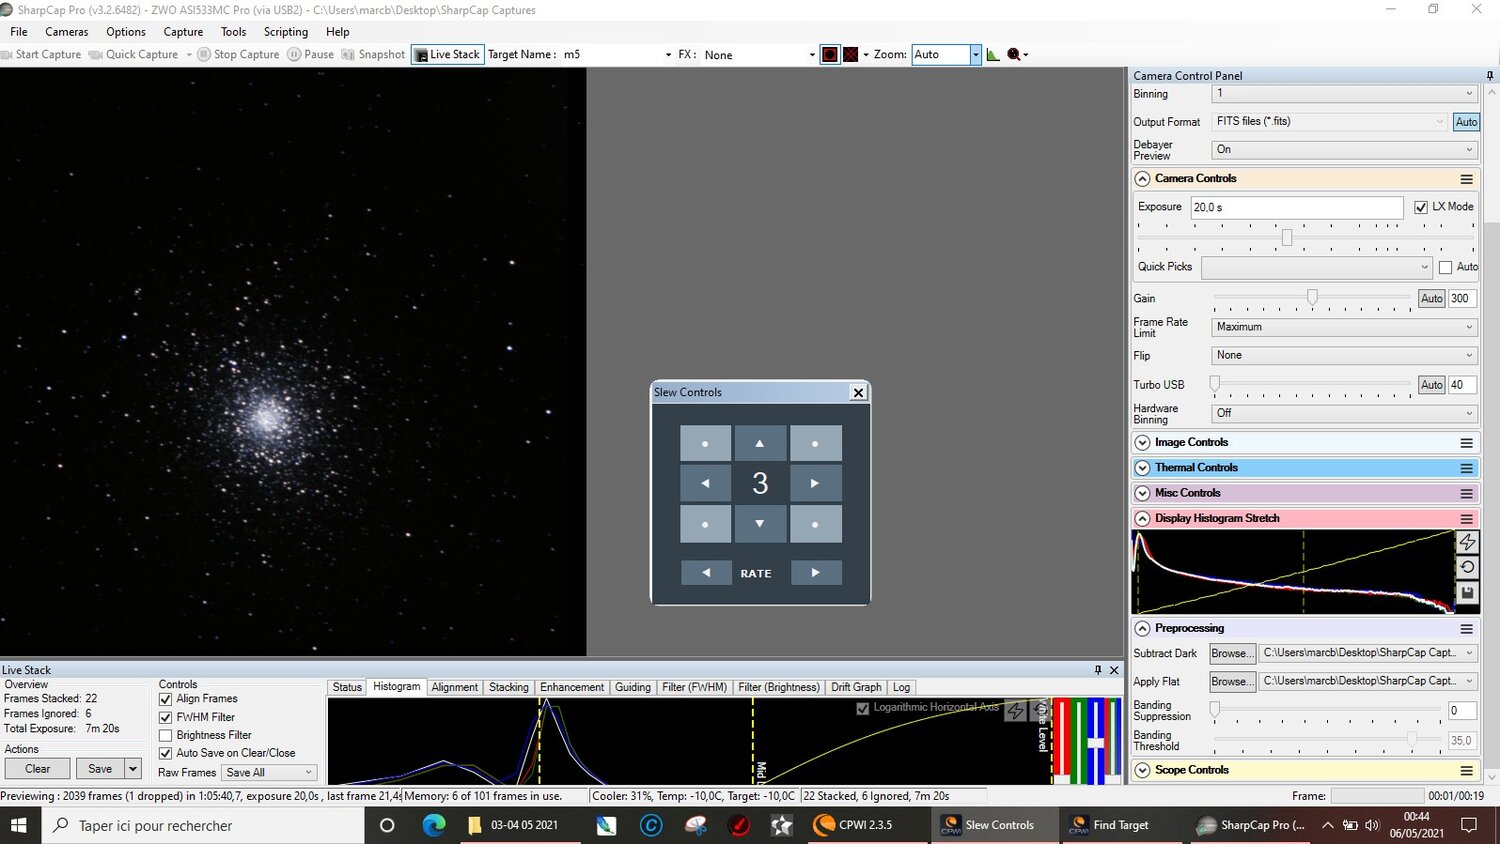1500x844 pixels.
Task: Click Browse for Subtract Dark
Action: coord(1230,653)
